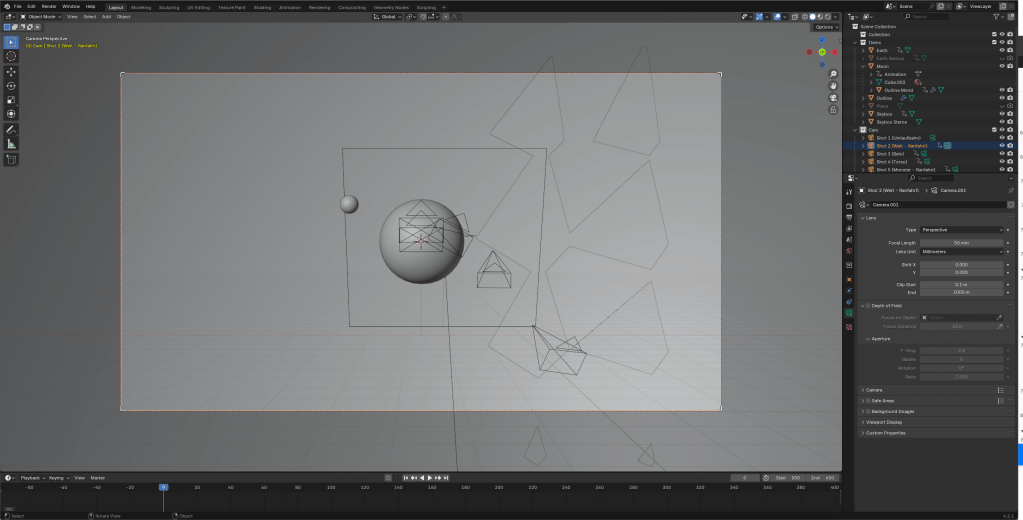Click the Zoom view magnifier gizmo
This screenshot has height=520, width=1023.
click(x=833, y=73)
